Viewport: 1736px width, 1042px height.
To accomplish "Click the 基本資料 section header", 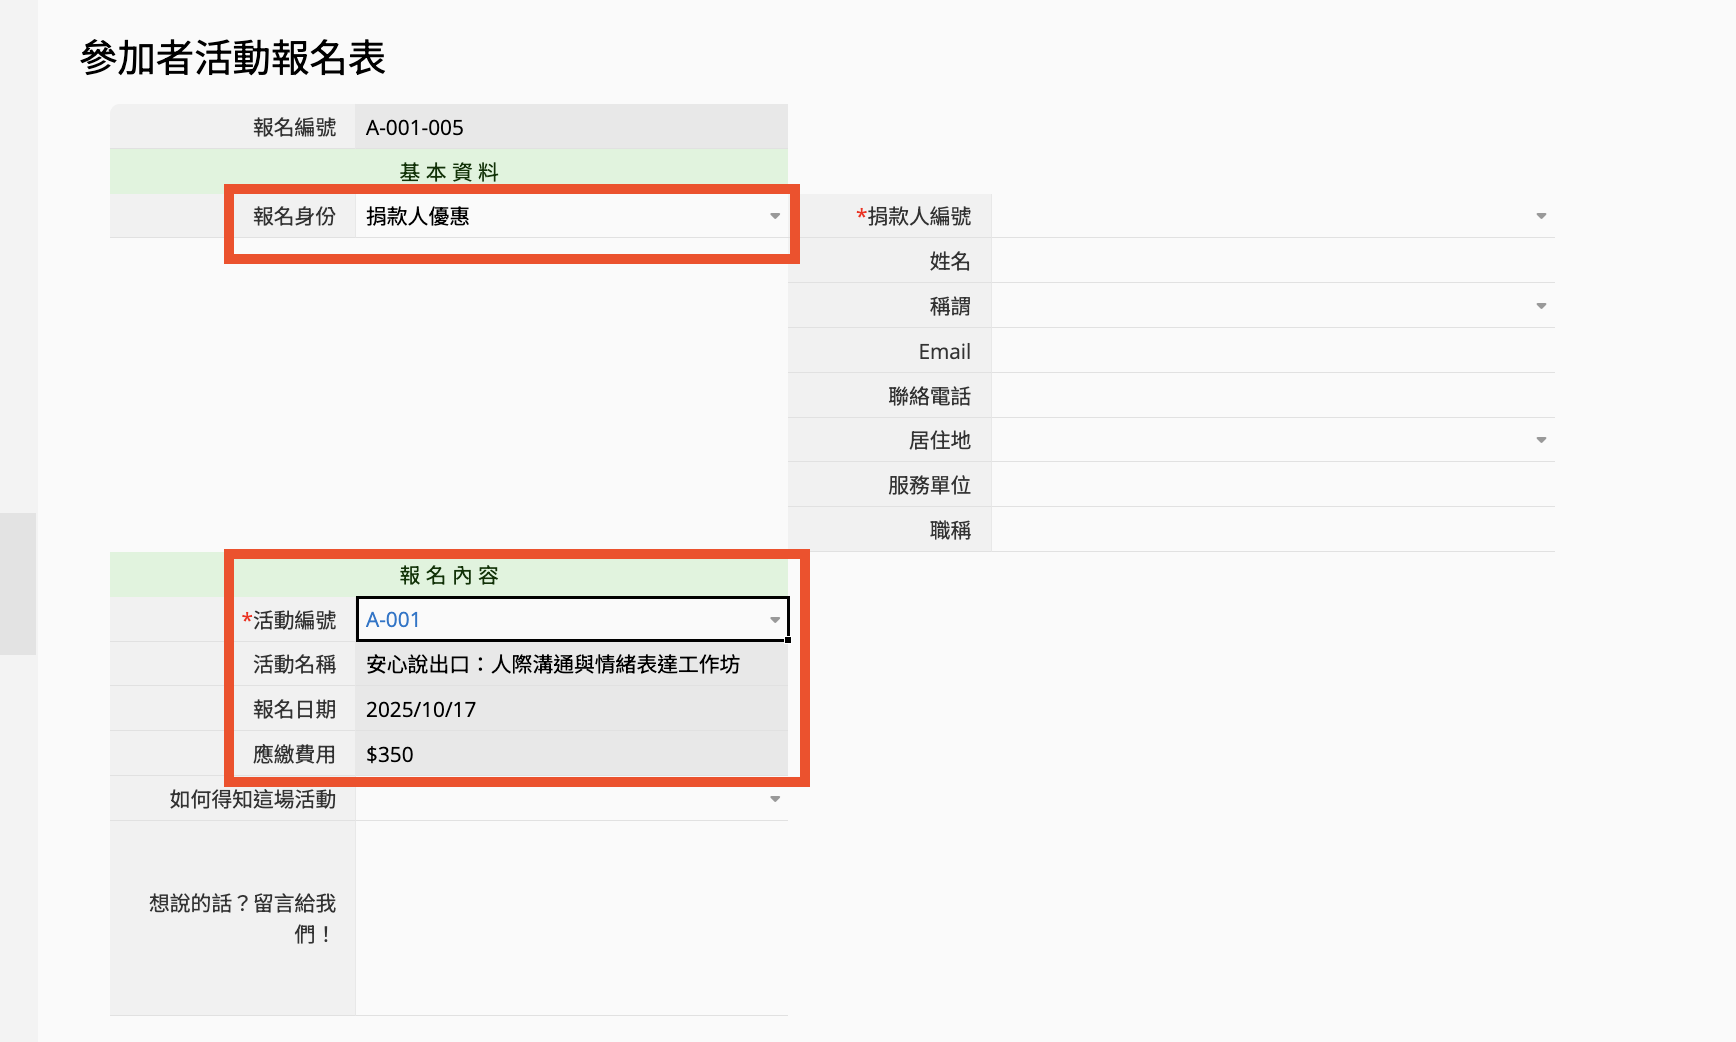I will [x=449, y=172].
